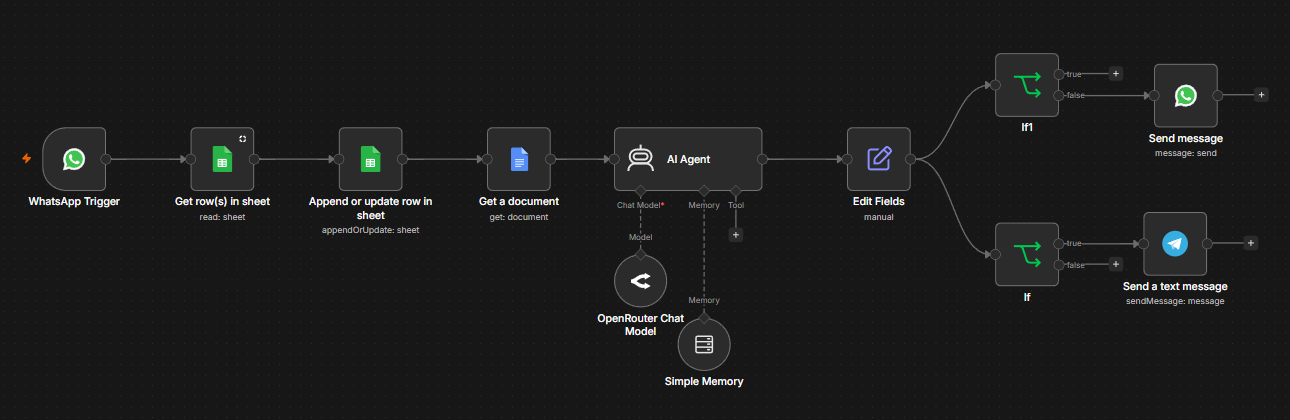Click the Edit Fields label

[879, 202]
